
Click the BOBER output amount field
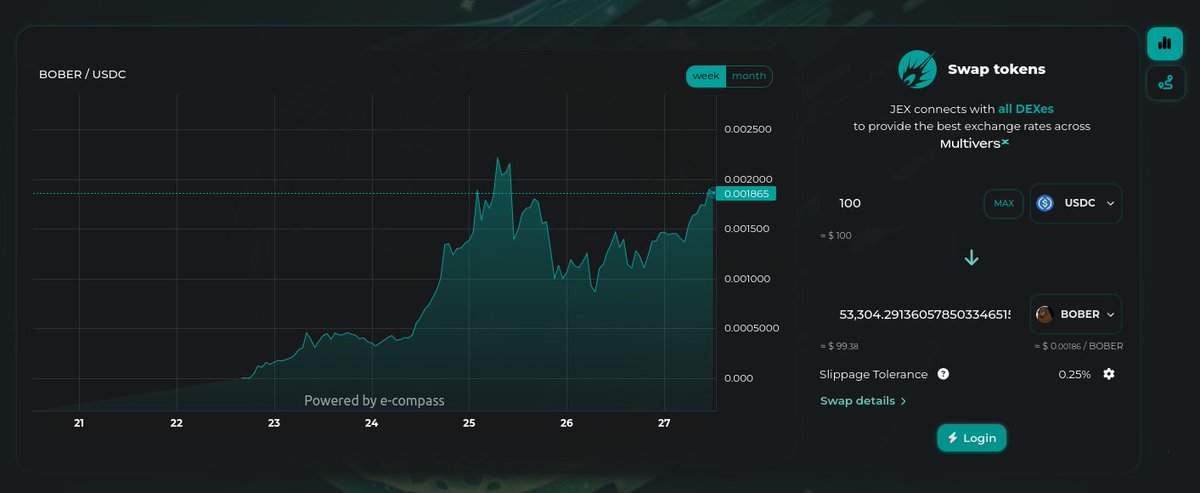coord(924,314)
